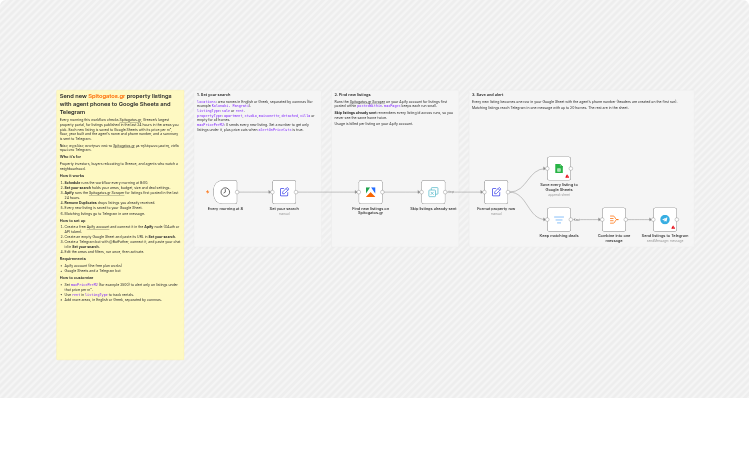Viewport: 749px width, 450px height.
Task: Click the 'How to customize' heading in yellow note
Action: [76, 278]
